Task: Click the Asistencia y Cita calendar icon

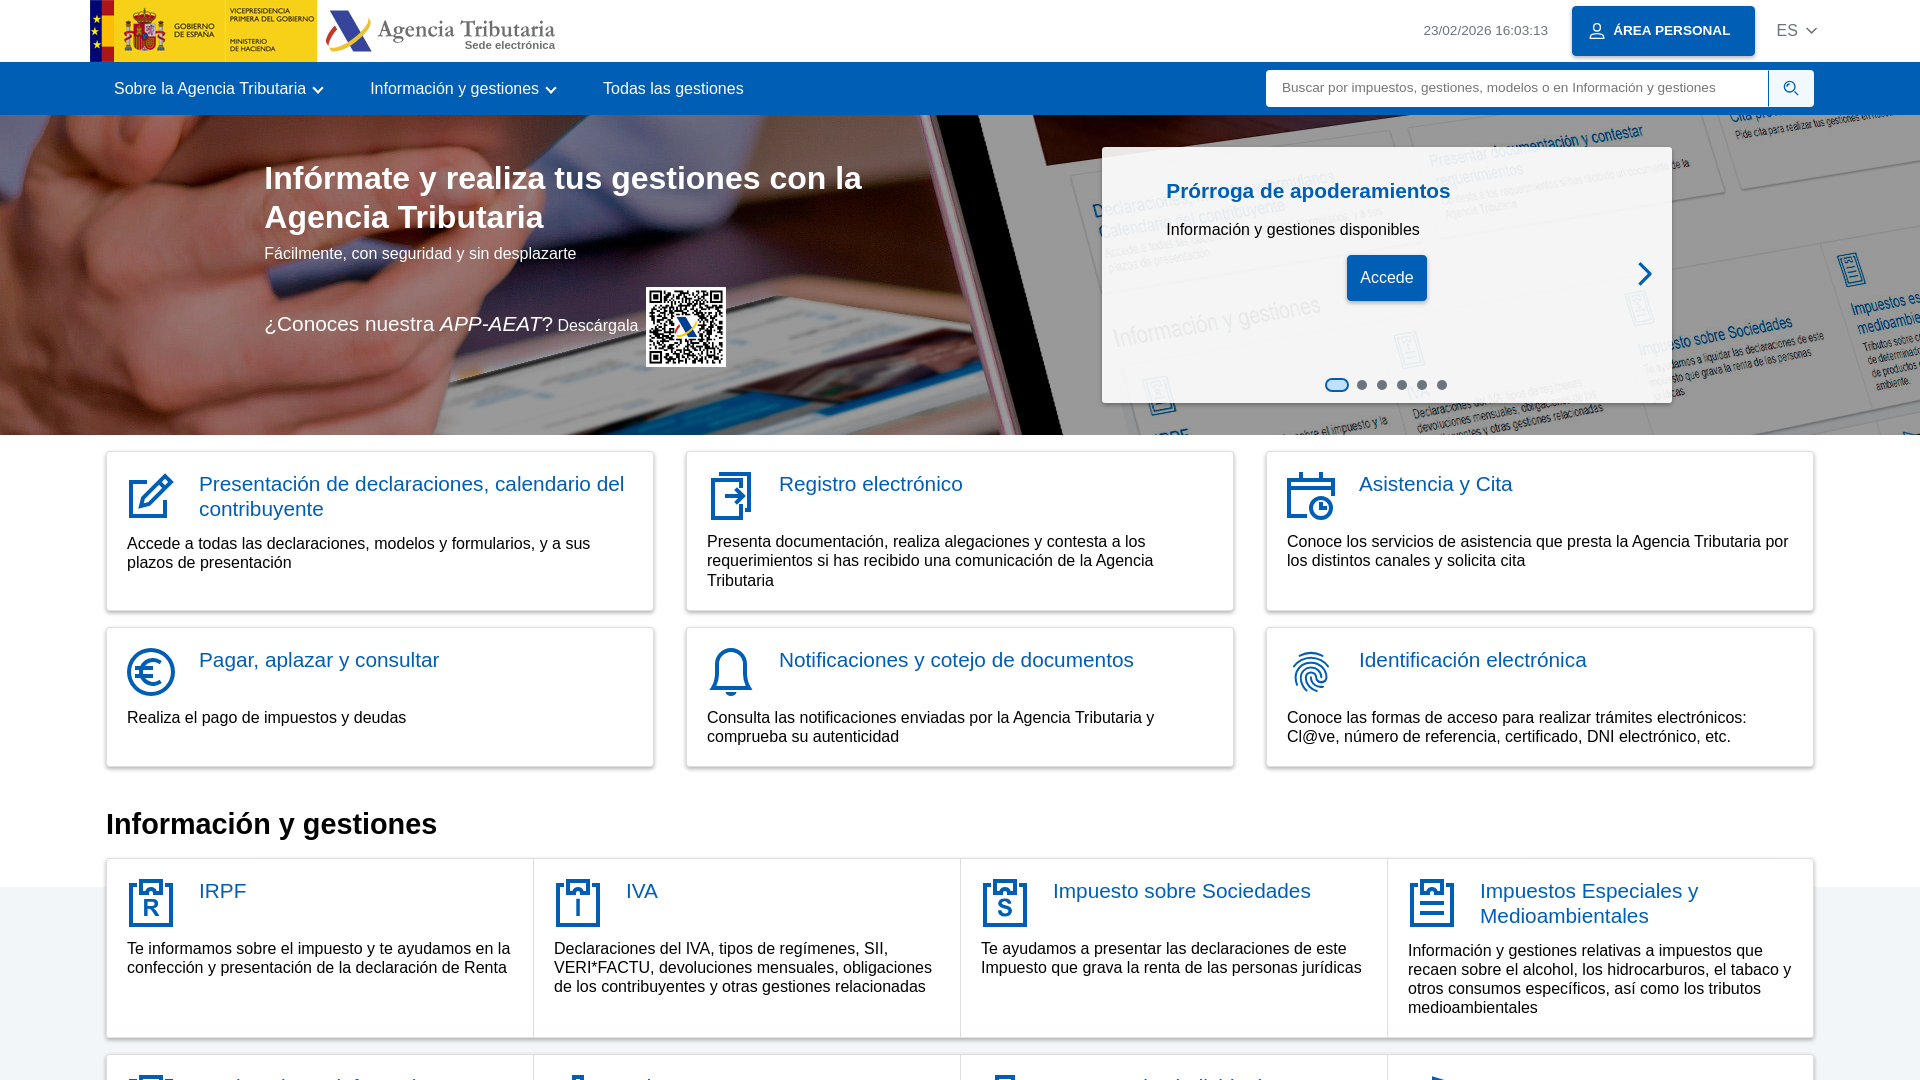Action: click(1311, 496)
